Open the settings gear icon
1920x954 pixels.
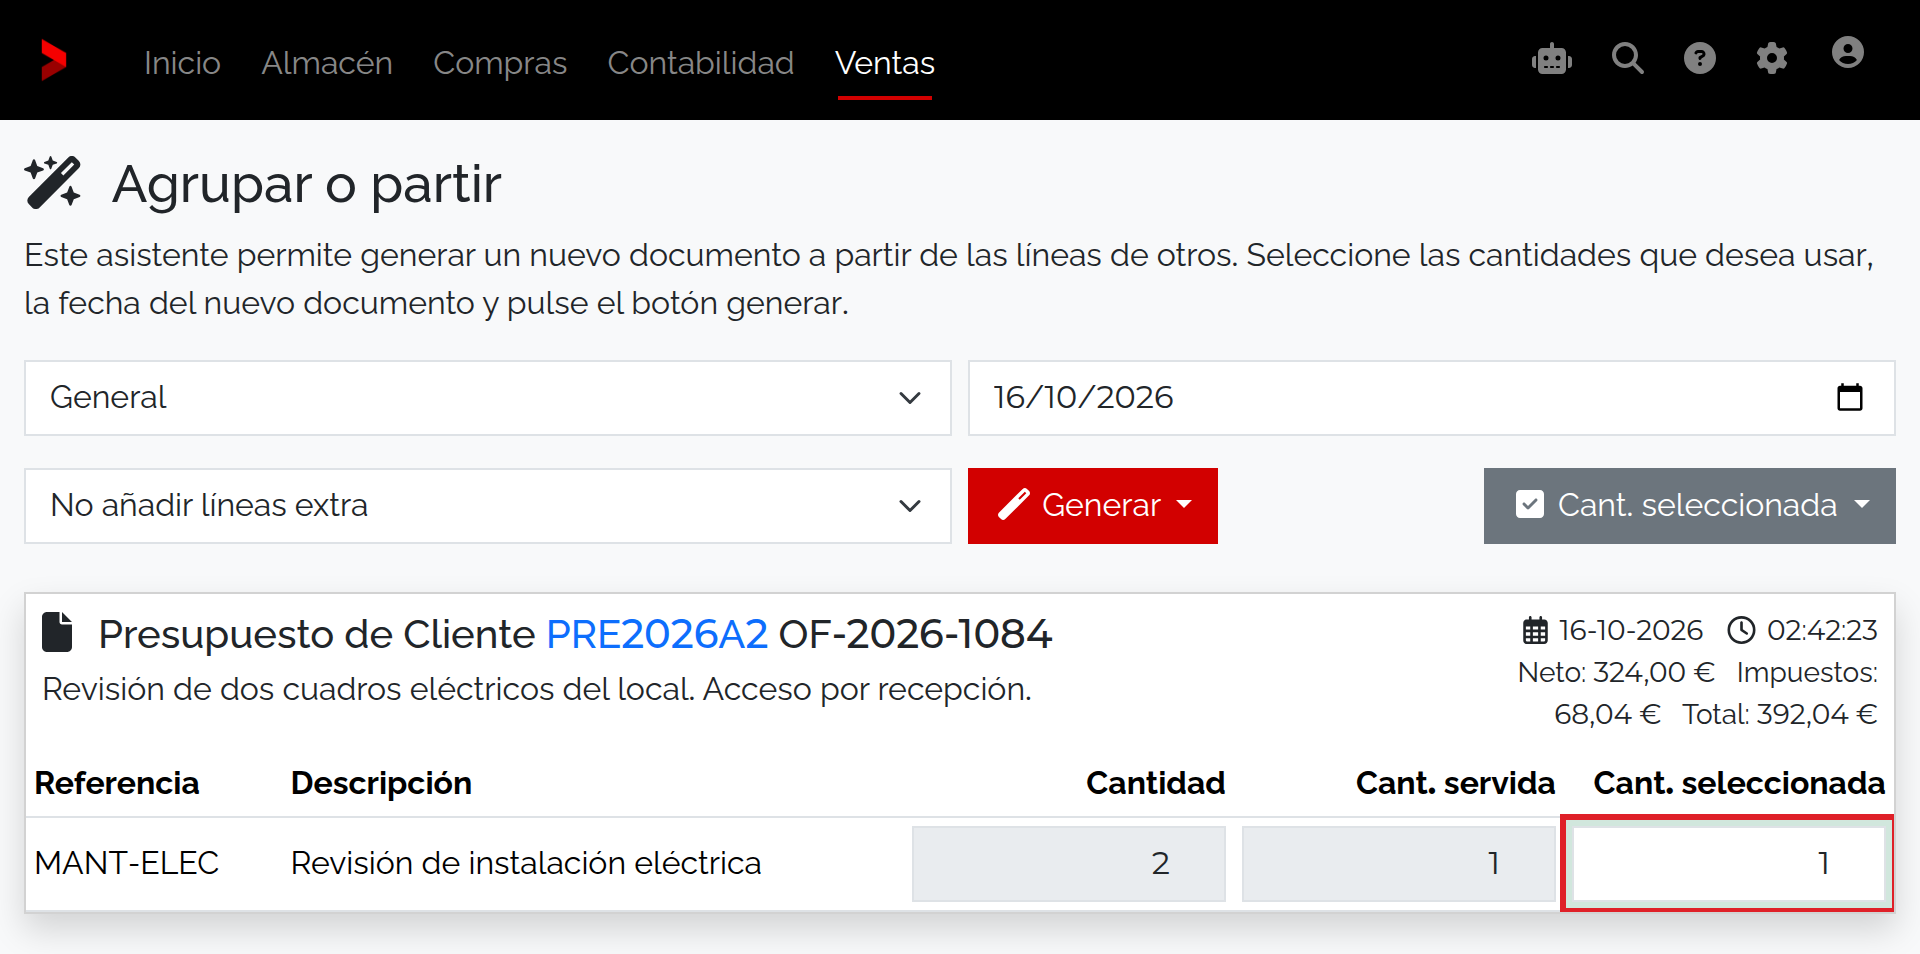(x=1772, y=59)
